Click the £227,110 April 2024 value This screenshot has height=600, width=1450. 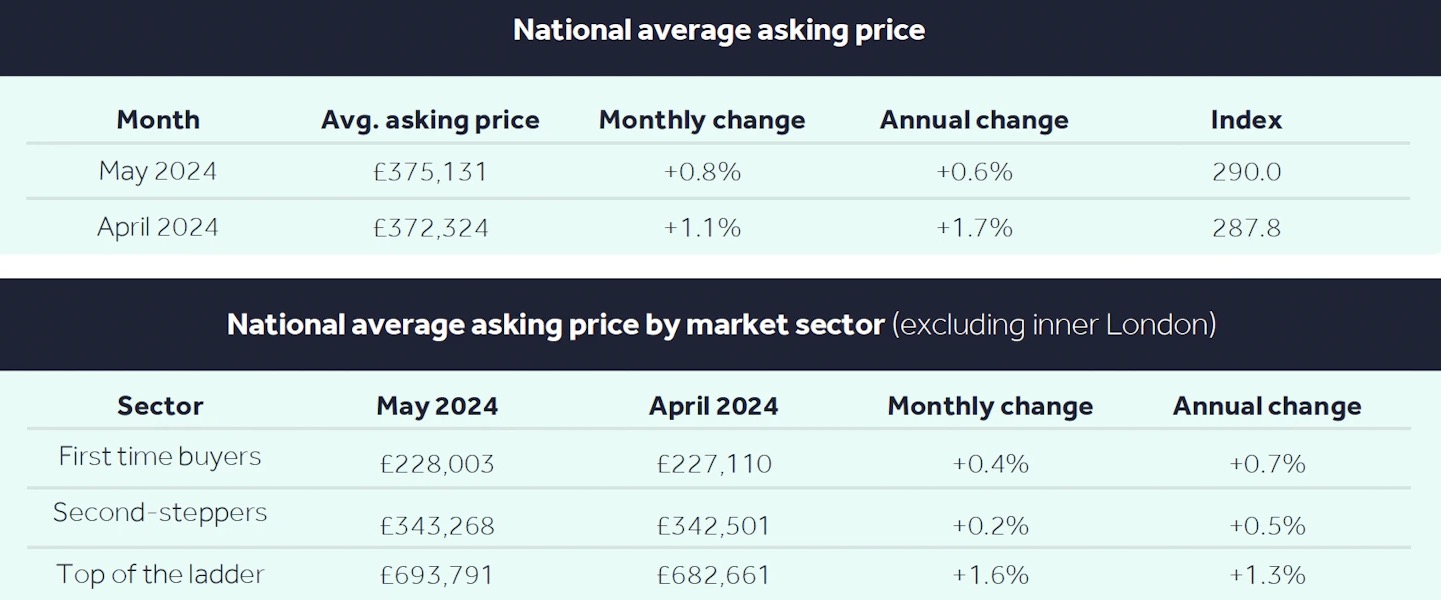714,464
